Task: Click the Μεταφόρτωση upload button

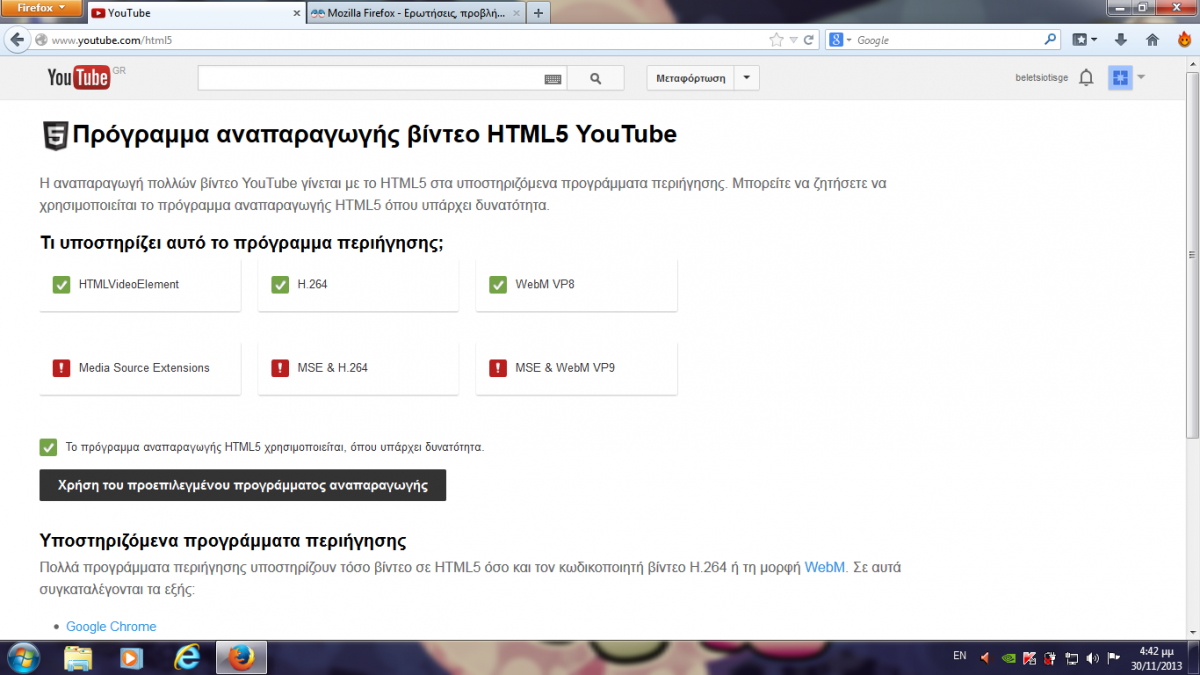Action: 691,78
